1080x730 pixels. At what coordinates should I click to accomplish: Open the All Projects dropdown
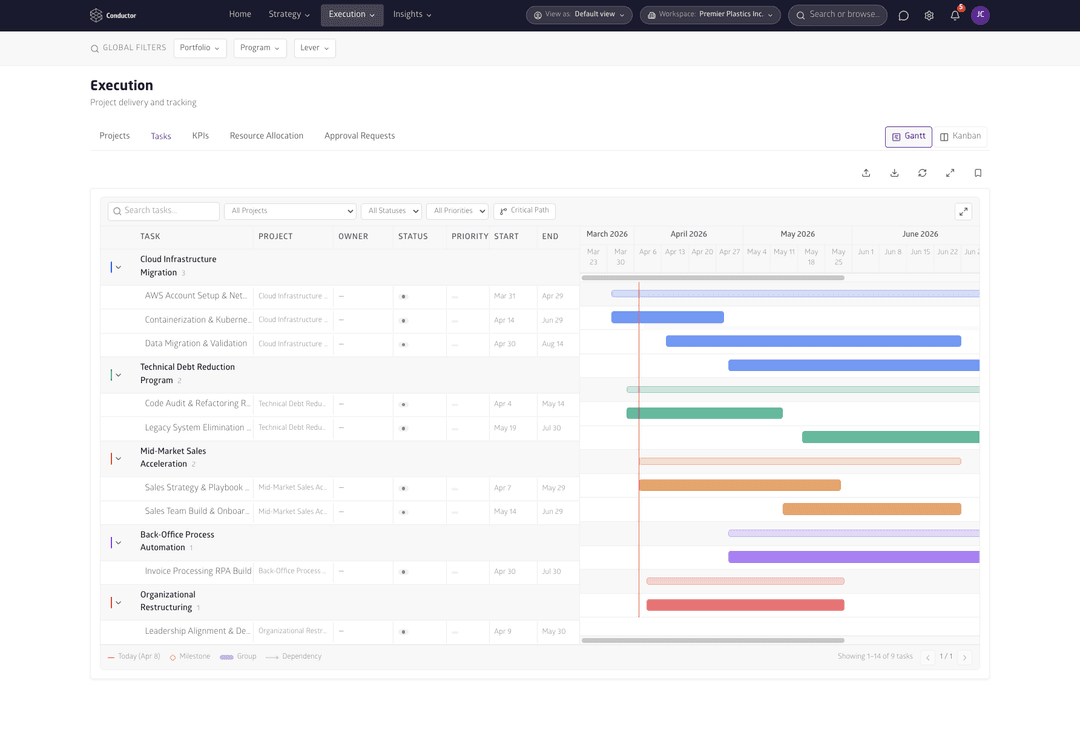[290, 211]
